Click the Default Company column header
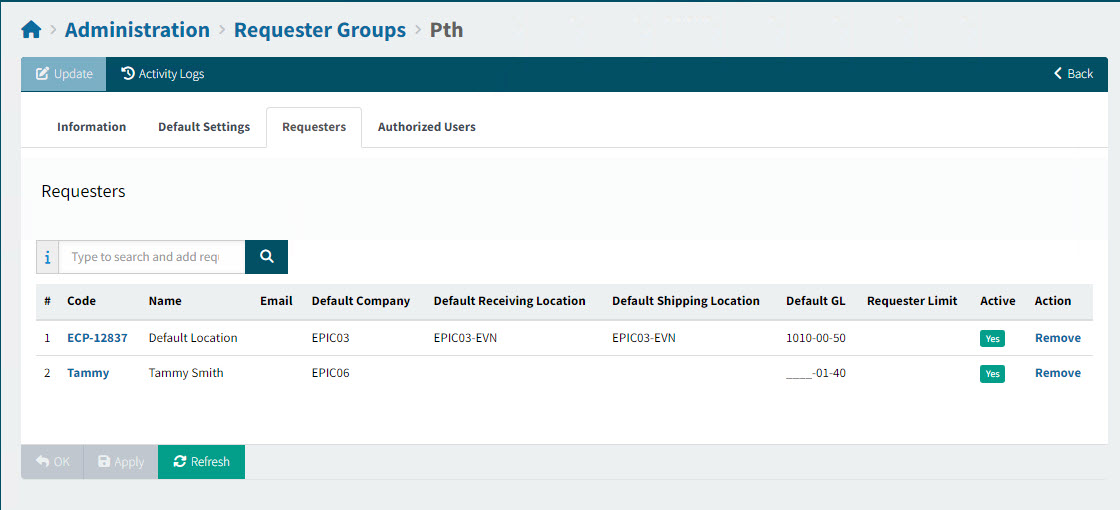 tap(361, 301)
